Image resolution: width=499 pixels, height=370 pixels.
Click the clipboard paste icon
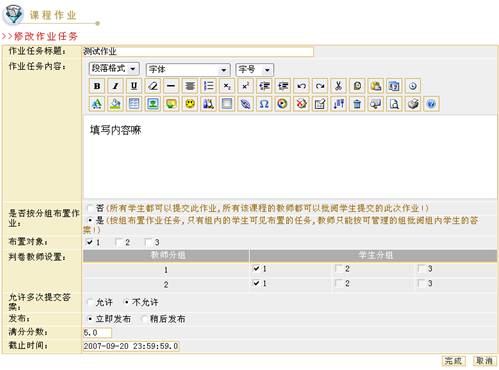(x=376, y=86)
